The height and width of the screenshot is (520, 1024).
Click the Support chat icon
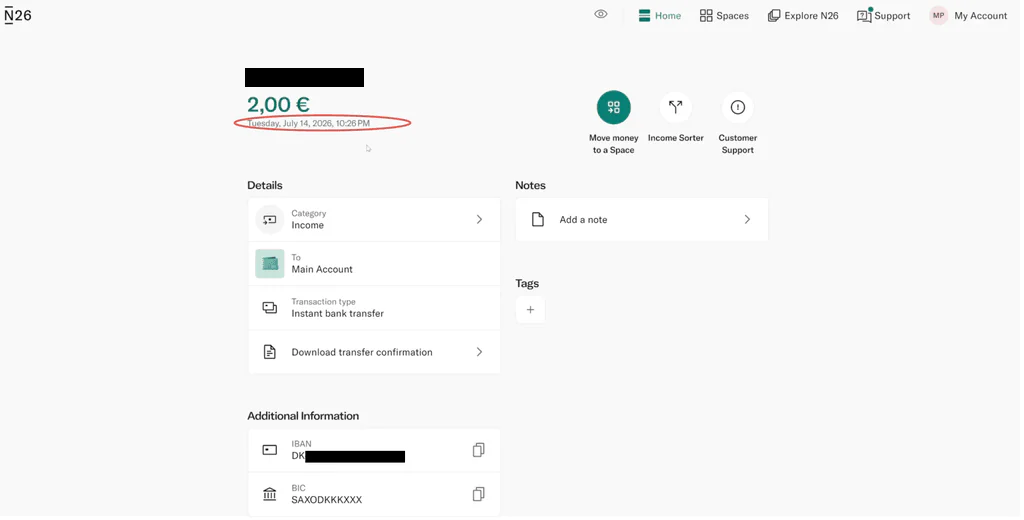click(x=864, y=16)
